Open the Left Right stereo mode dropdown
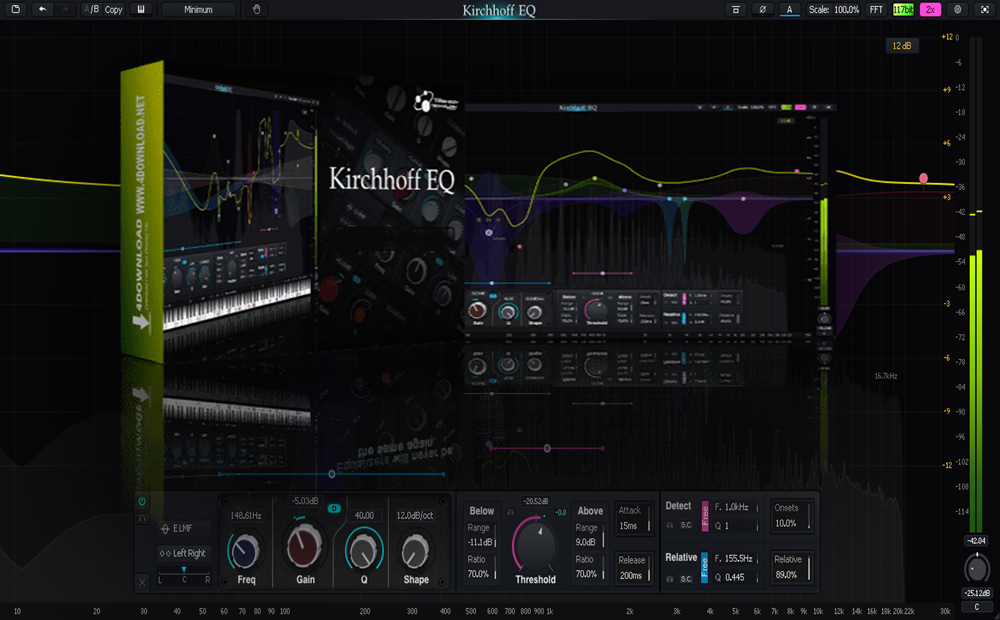 tap(184, 553)
